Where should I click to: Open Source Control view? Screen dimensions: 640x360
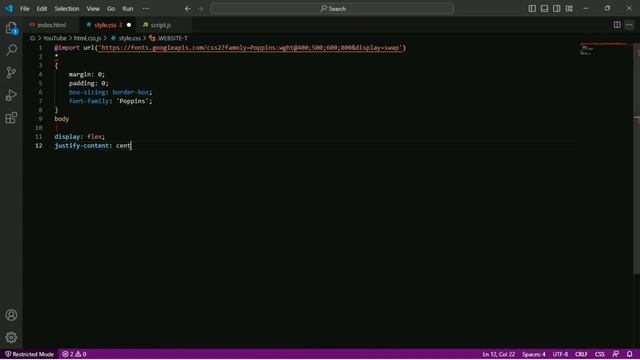(11, 73)
